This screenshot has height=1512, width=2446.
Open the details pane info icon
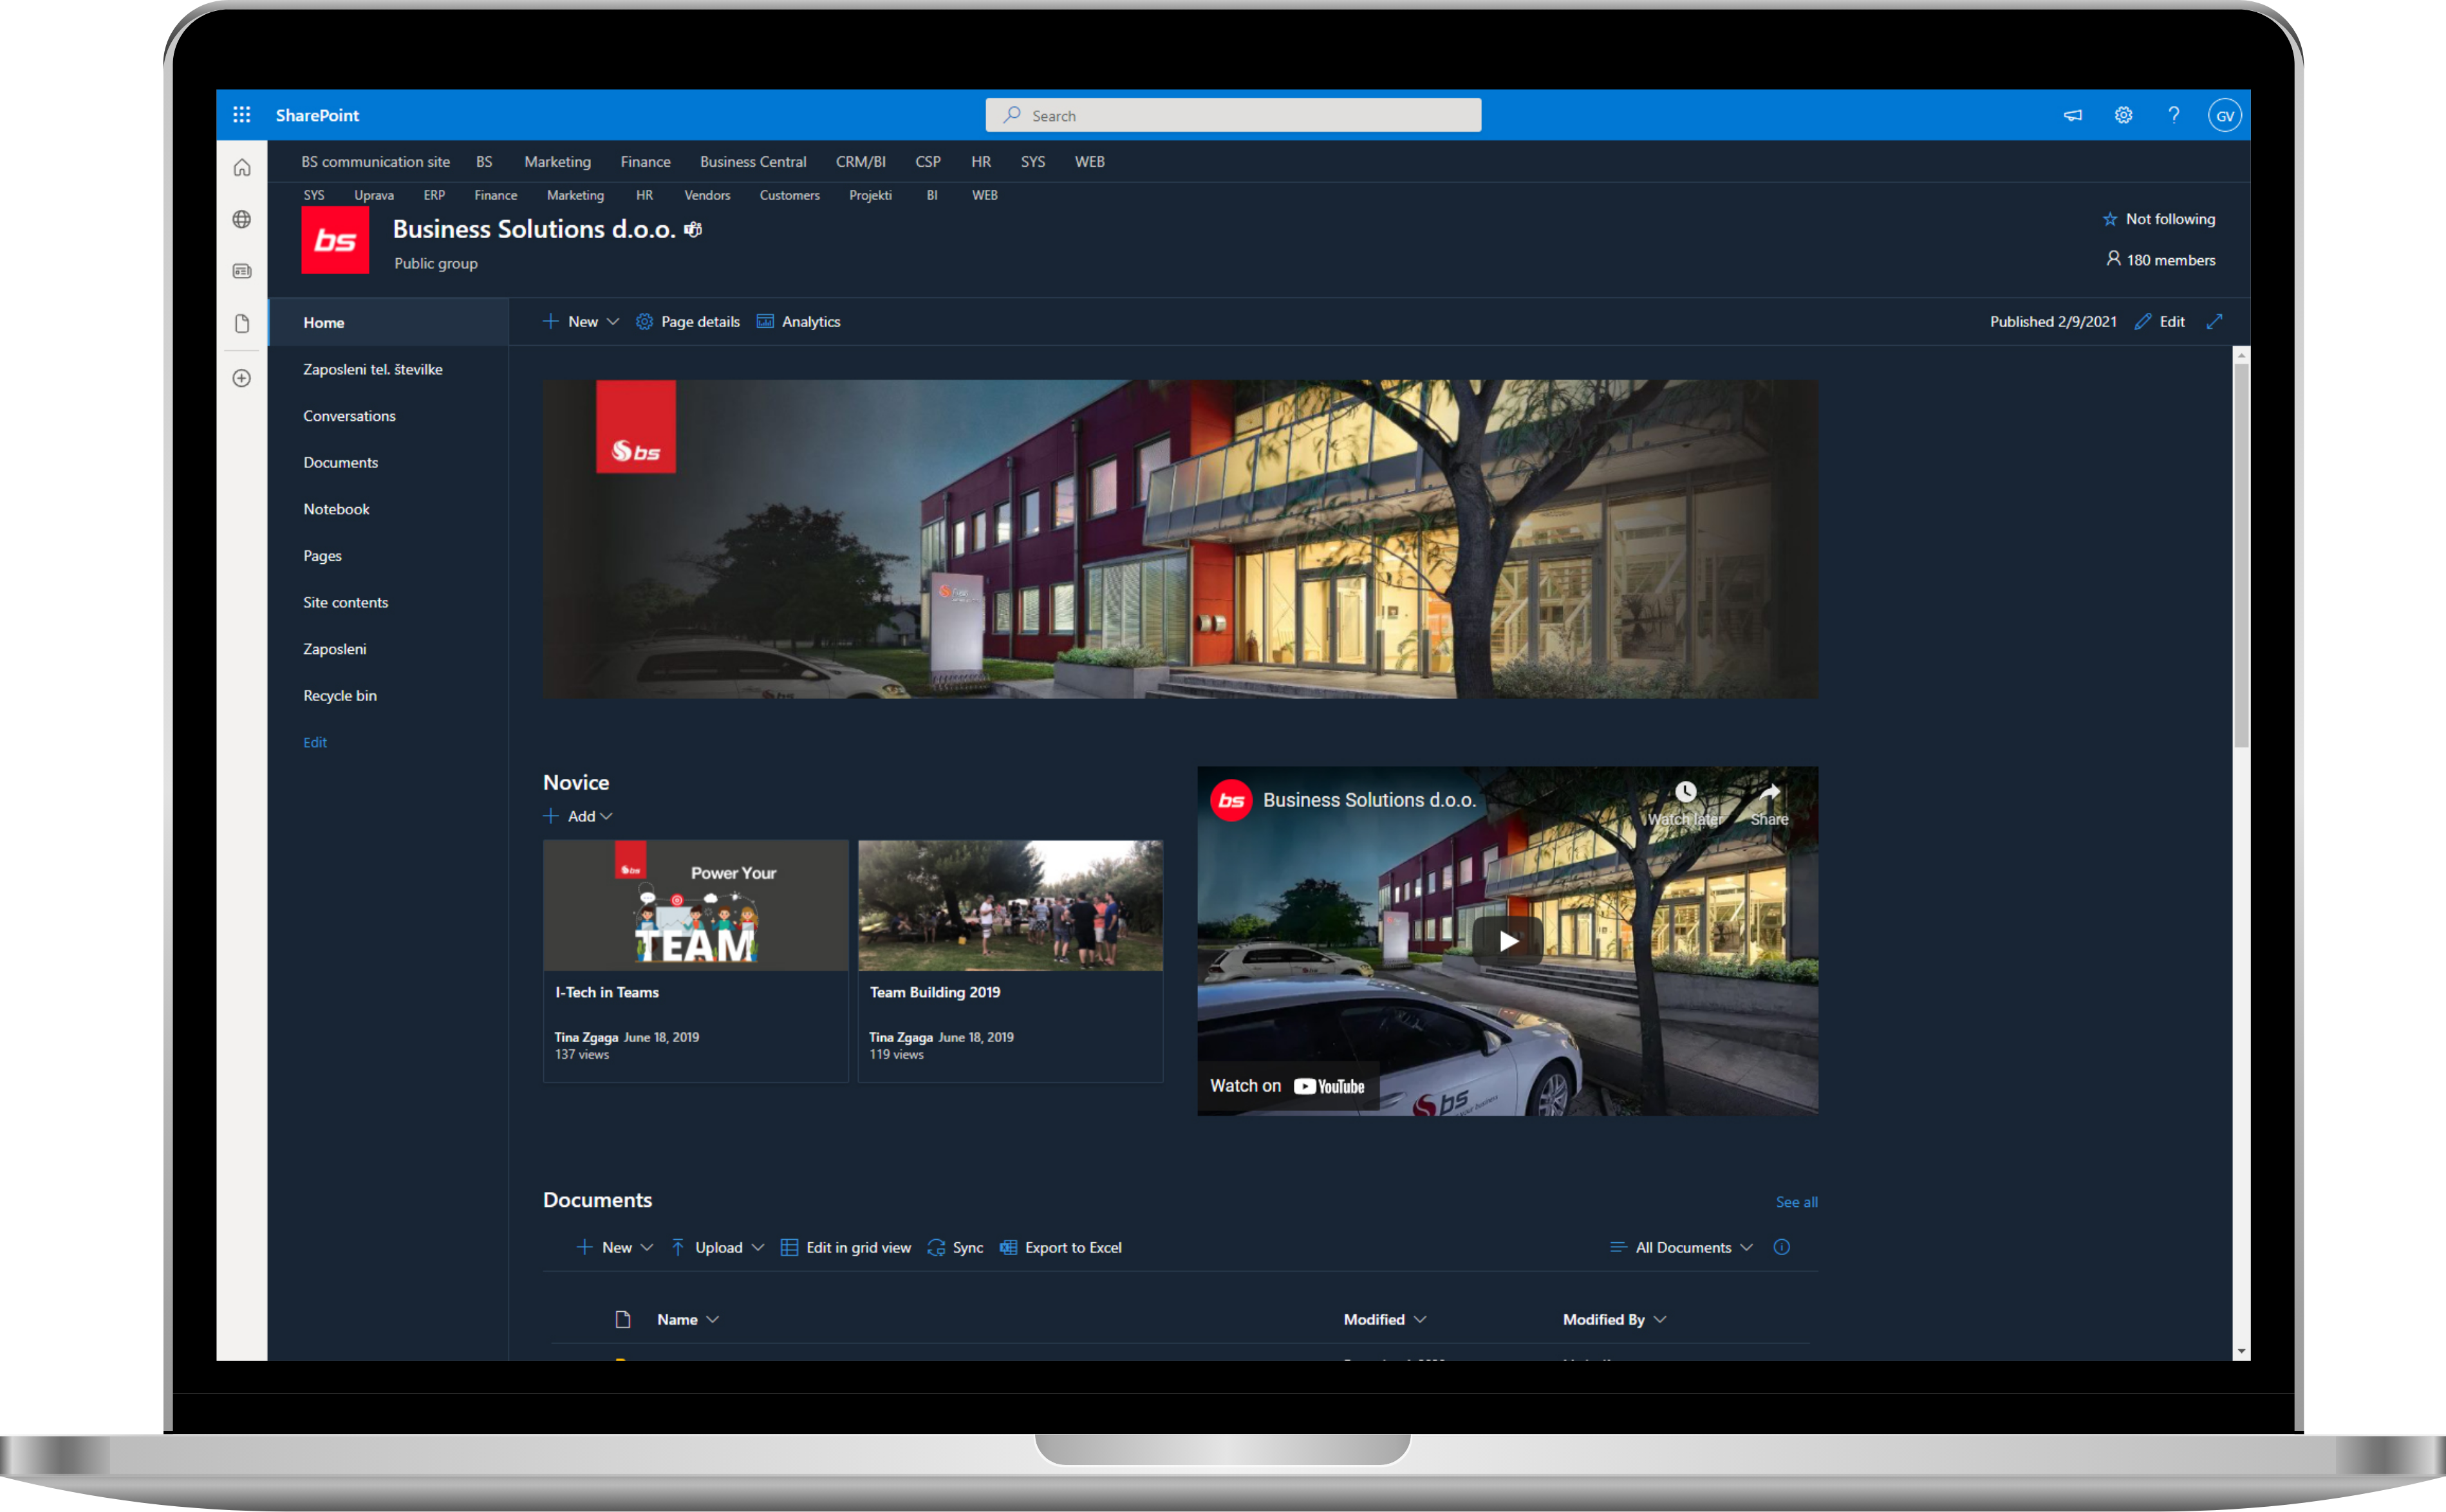(x=1781, y=1248)
